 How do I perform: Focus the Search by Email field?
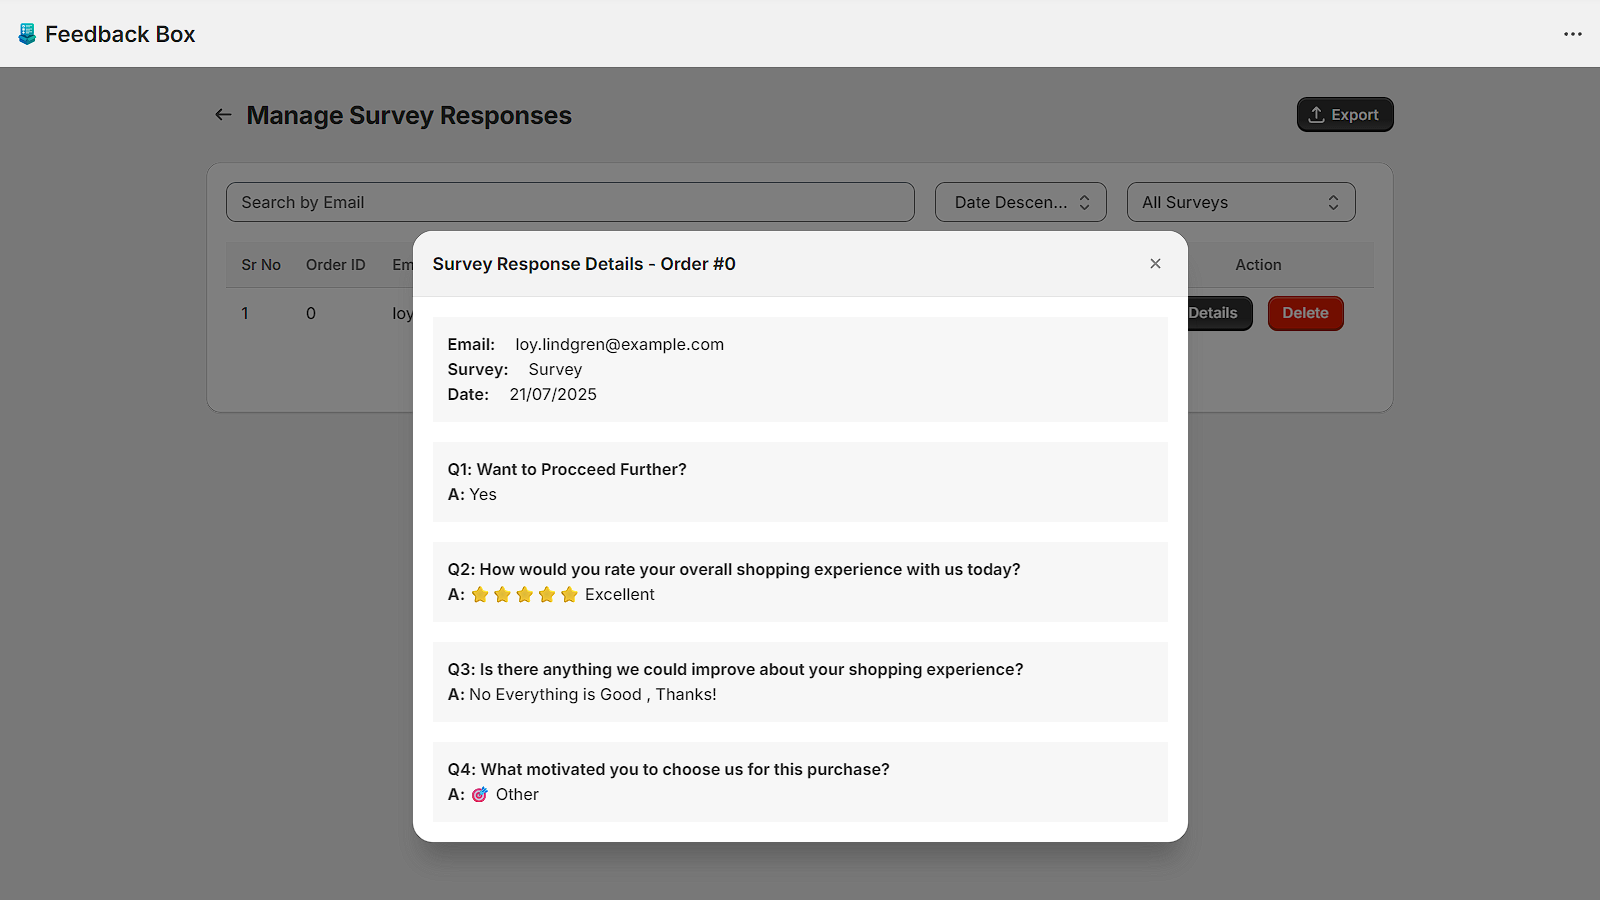(x=570, y=202)
